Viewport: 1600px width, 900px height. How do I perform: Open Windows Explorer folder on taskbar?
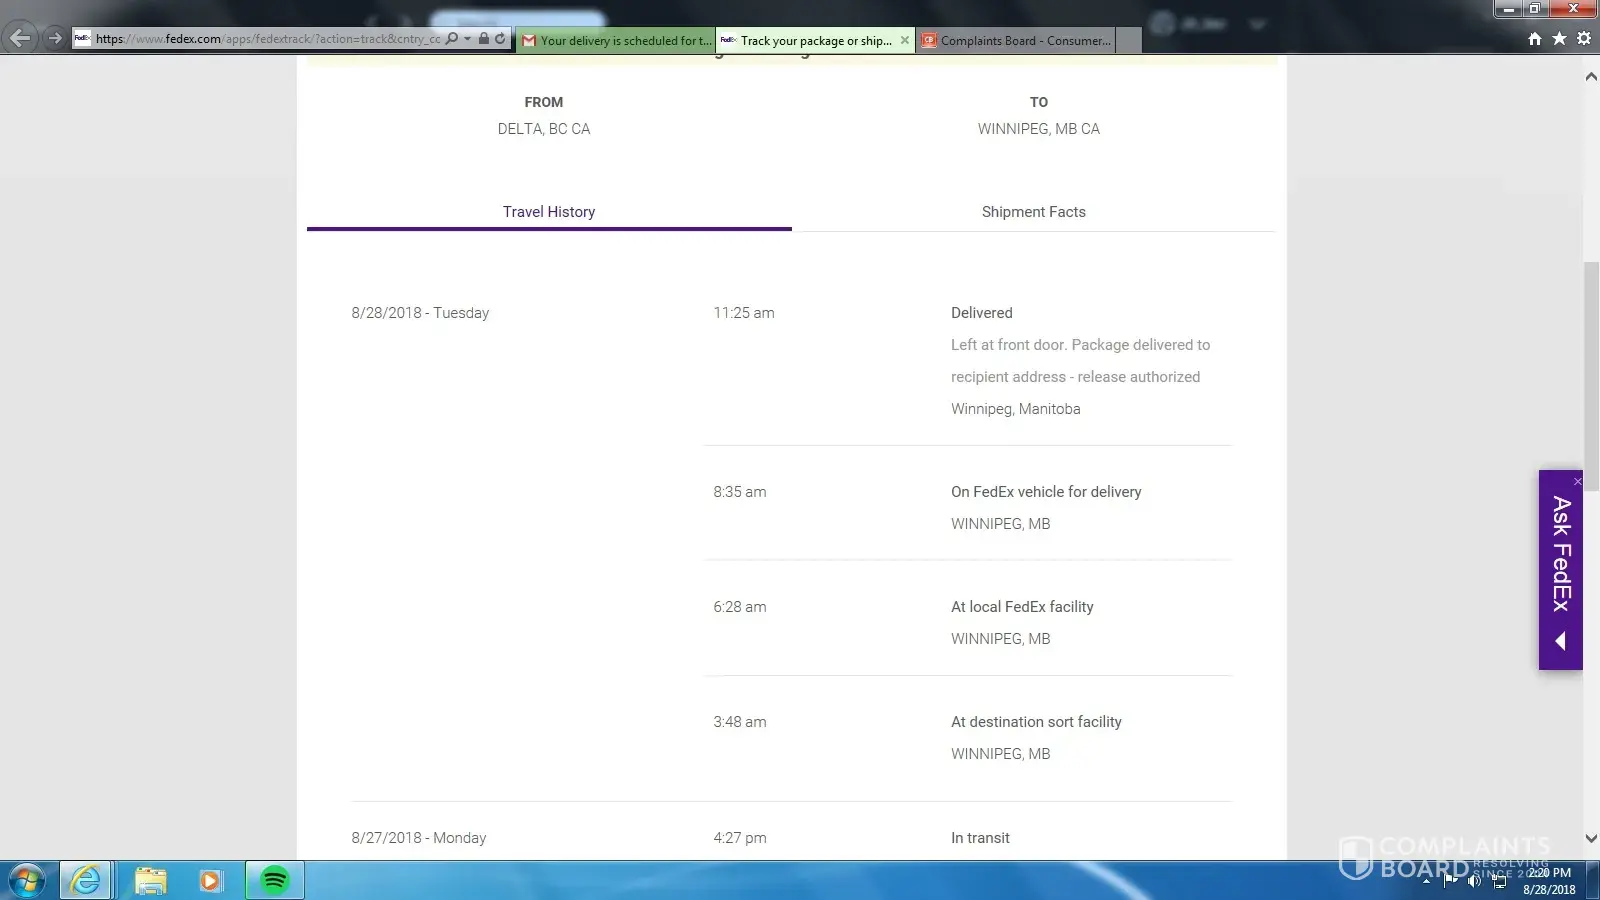tap(150, 880)
